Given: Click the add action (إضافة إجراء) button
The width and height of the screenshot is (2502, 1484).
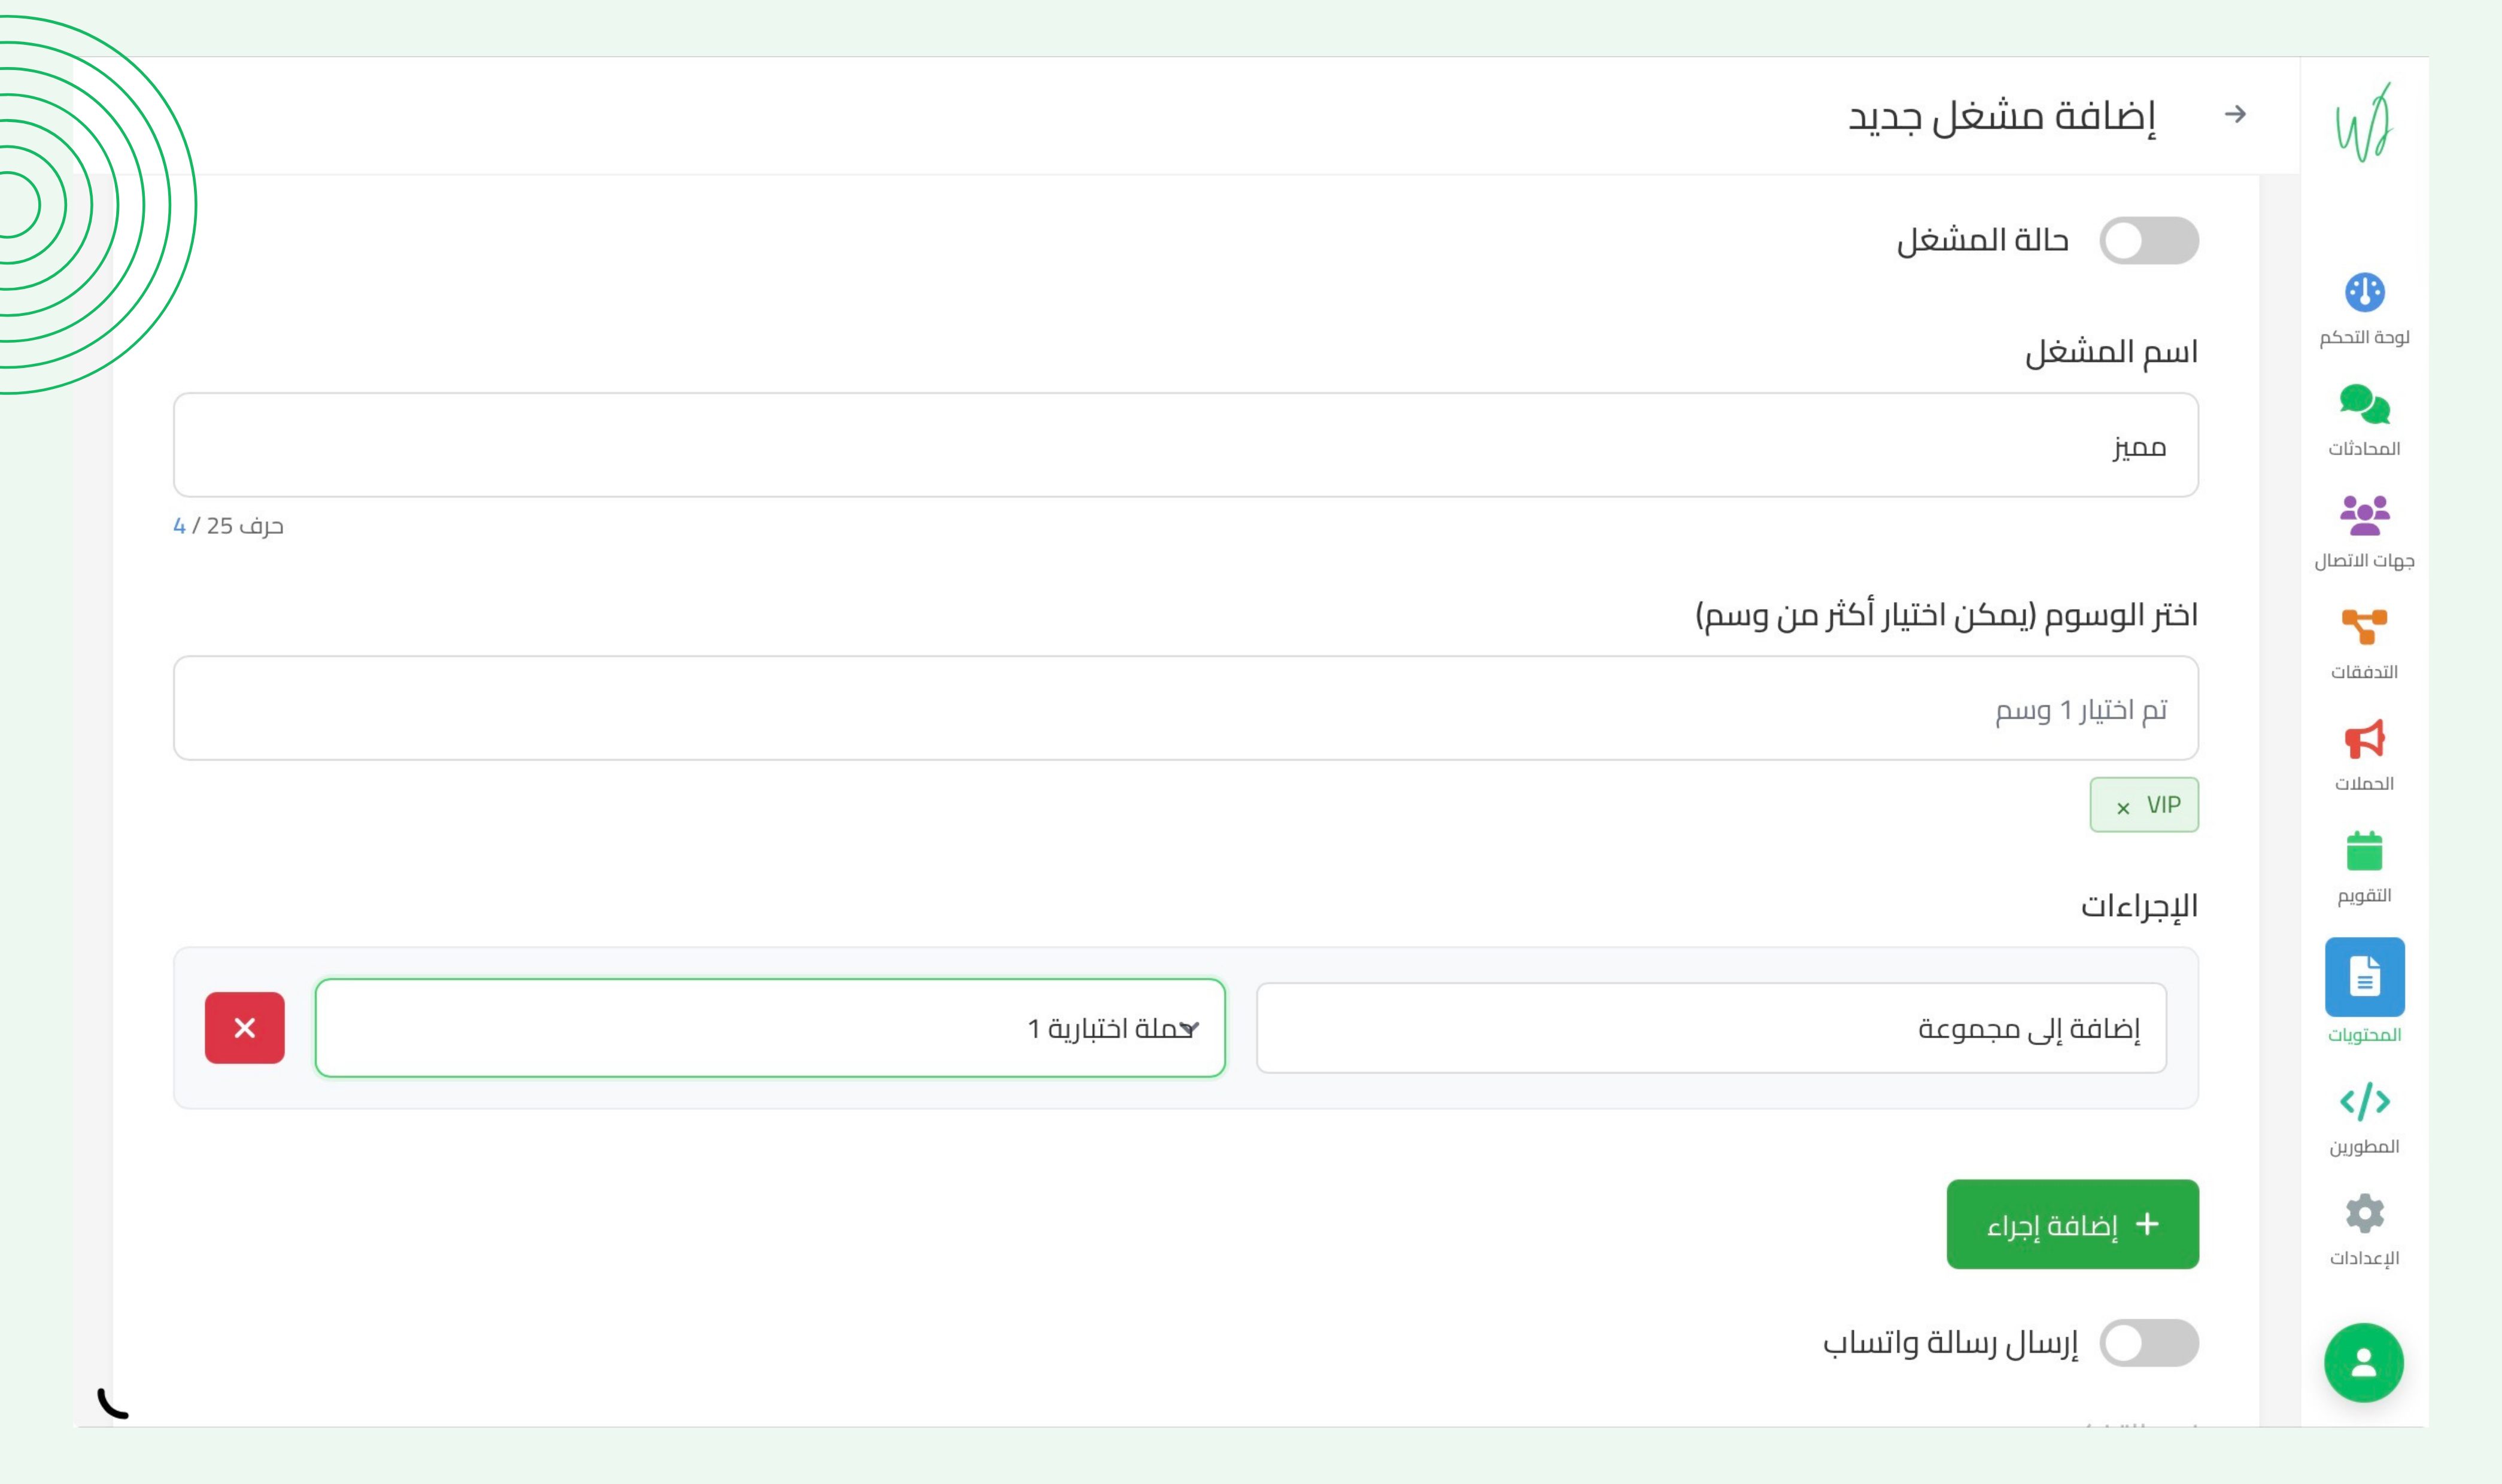Looking at the screenshot, I should click(x=2072, y=1224).
